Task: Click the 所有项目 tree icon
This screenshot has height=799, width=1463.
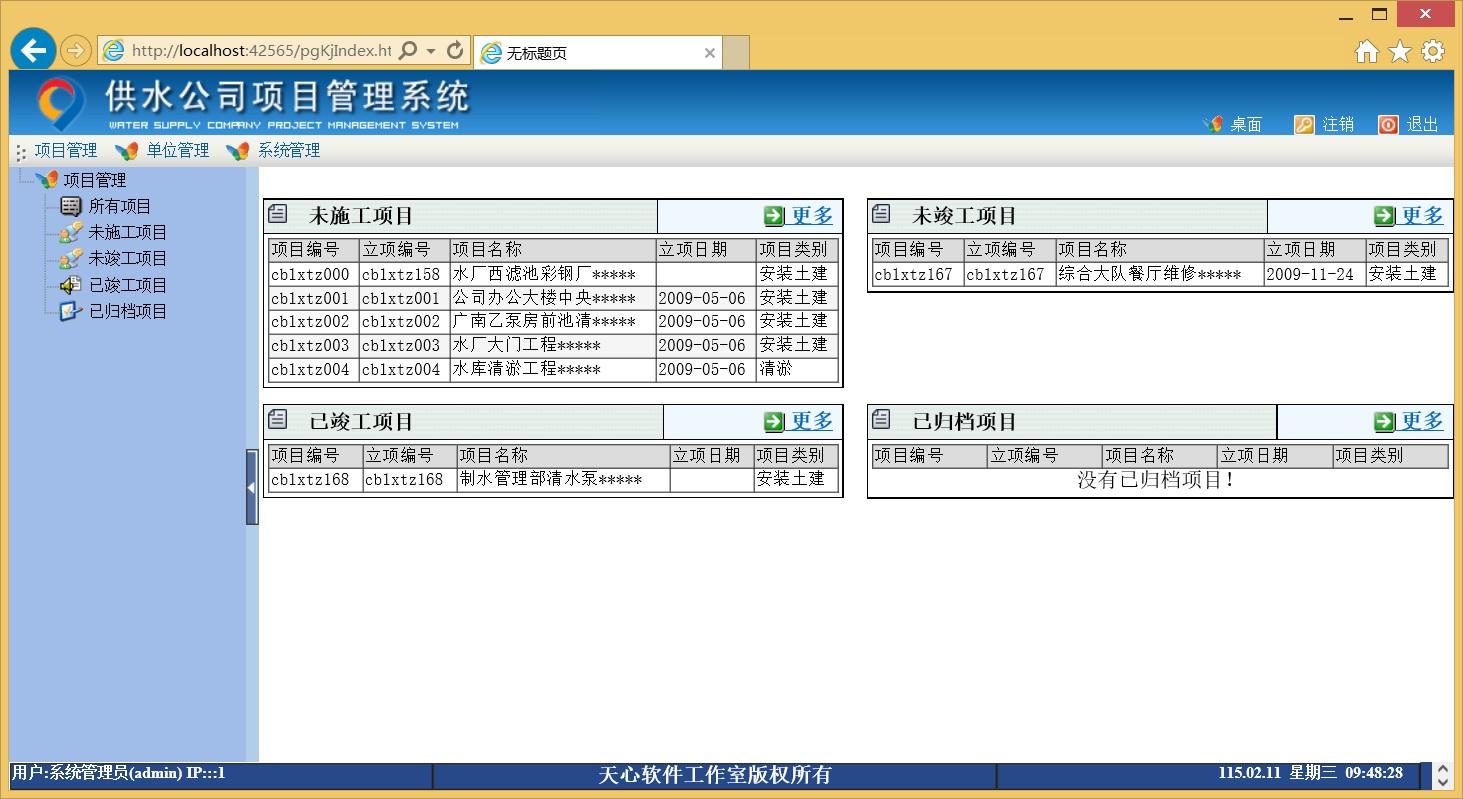Action: 70,207
